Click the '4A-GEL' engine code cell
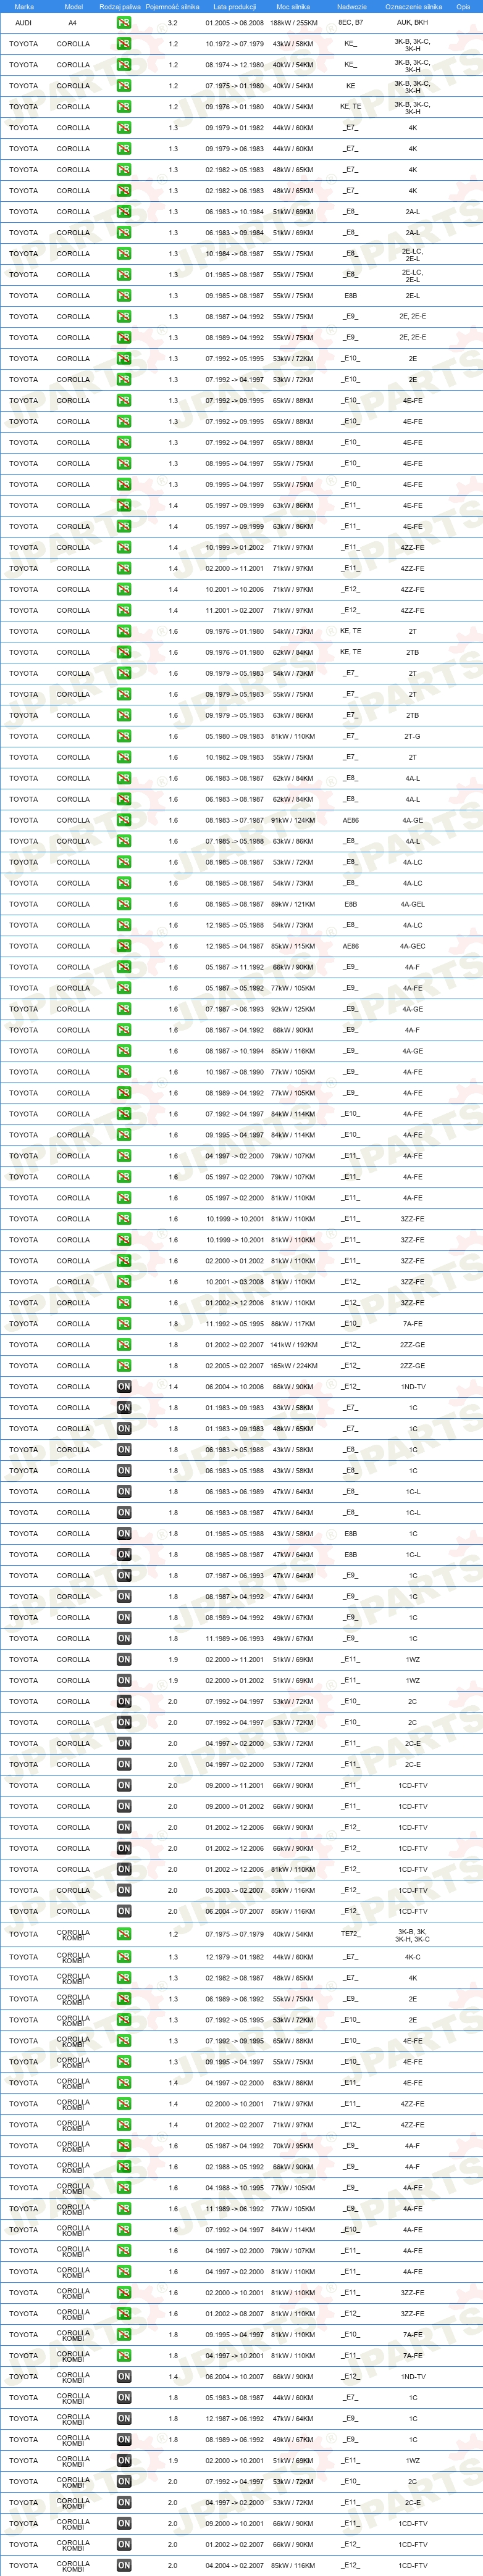 [x=412, y=904]
